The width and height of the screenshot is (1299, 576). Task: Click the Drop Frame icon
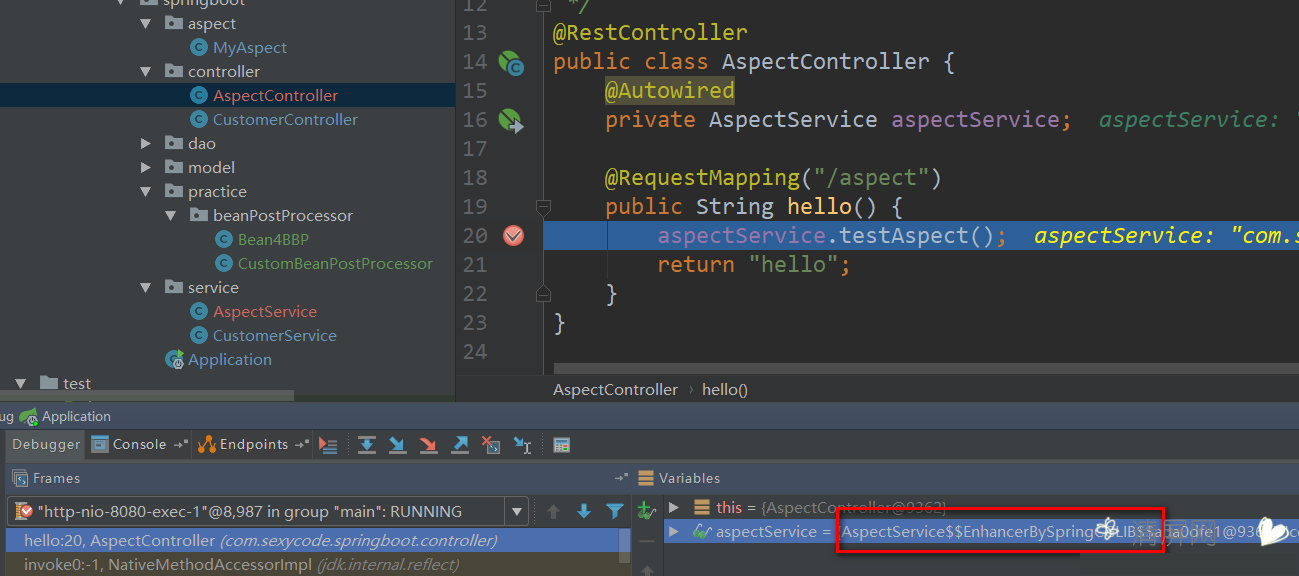(x=490, y=445)
